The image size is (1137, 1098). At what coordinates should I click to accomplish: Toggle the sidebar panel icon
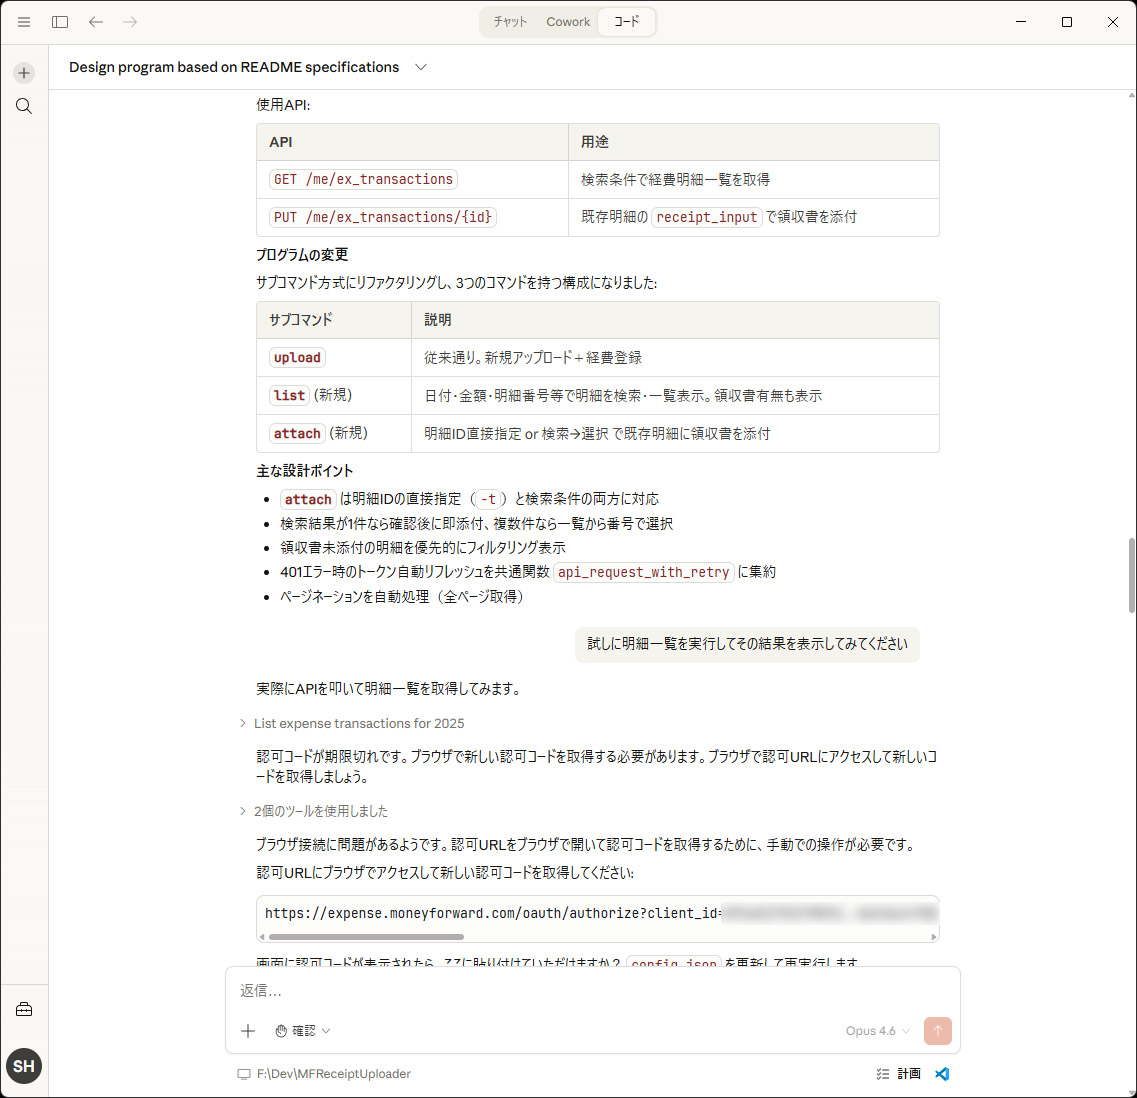(x=59, y=21)
